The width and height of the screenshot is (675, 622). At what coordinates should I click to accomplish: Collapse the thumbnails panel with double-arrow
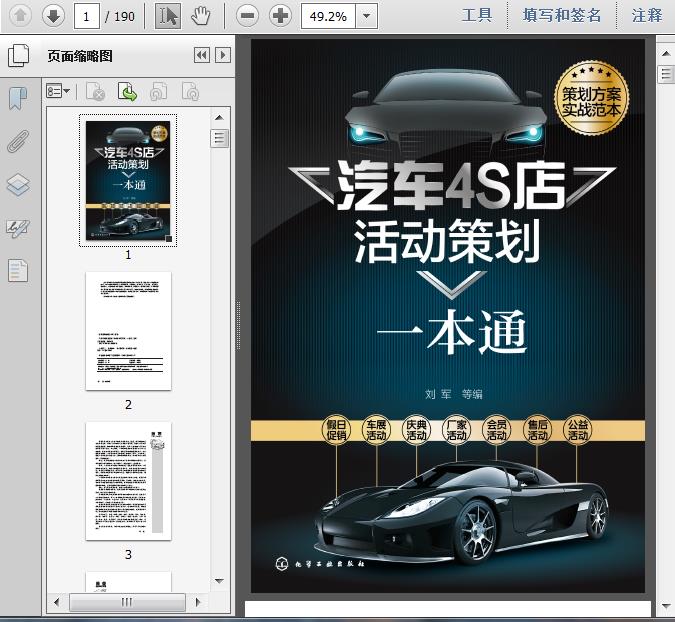[202, 55]
